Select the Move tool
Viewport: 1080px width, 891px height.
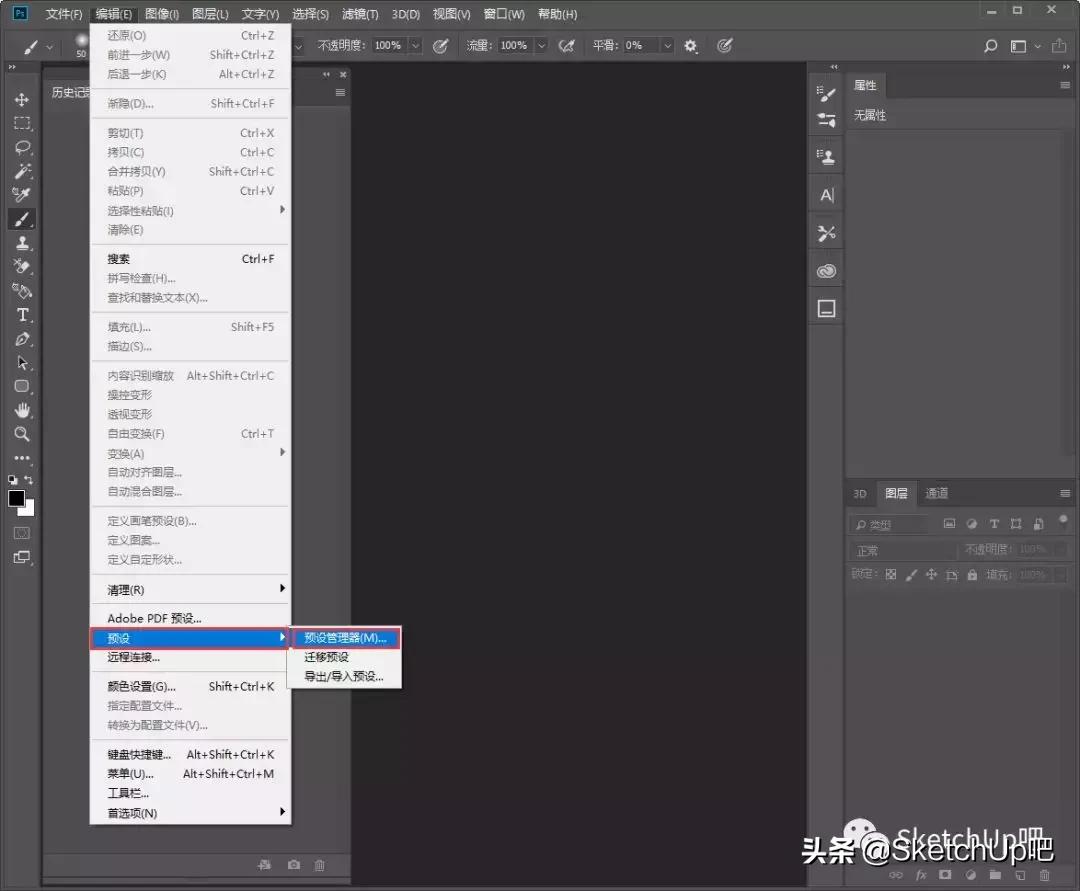[21, 99]
